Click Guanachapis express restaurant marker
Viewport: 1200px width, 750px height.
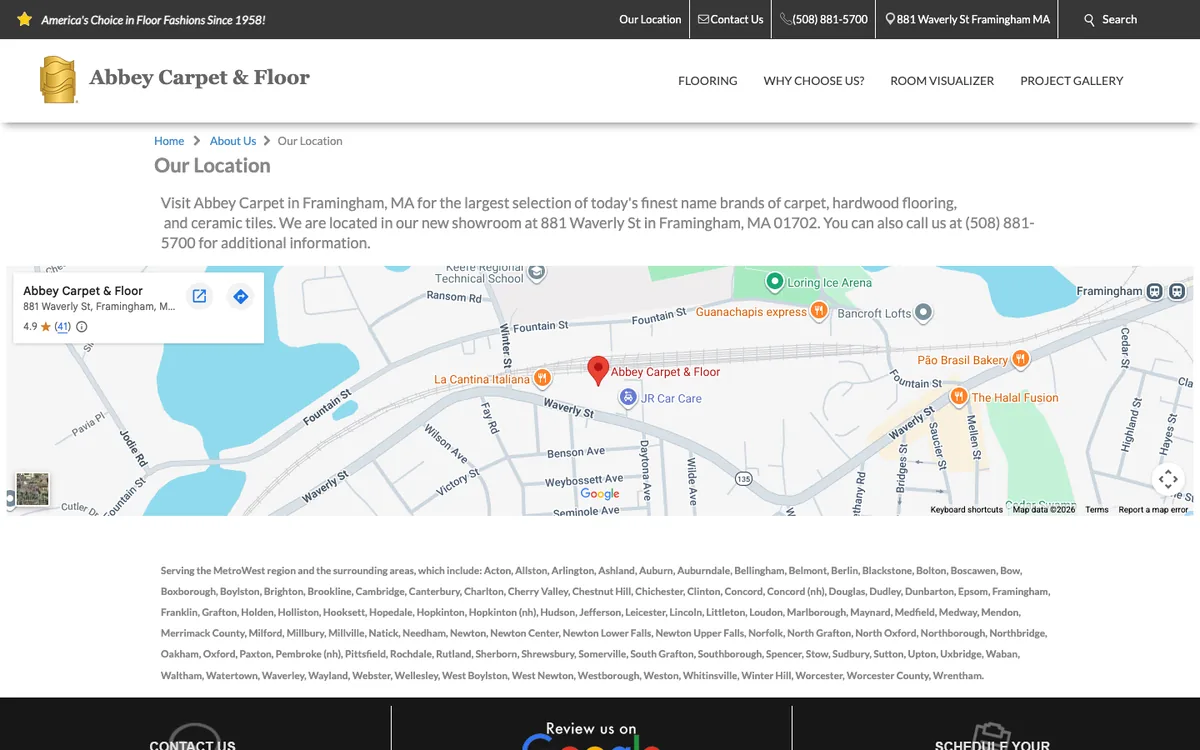click(819, 312)
